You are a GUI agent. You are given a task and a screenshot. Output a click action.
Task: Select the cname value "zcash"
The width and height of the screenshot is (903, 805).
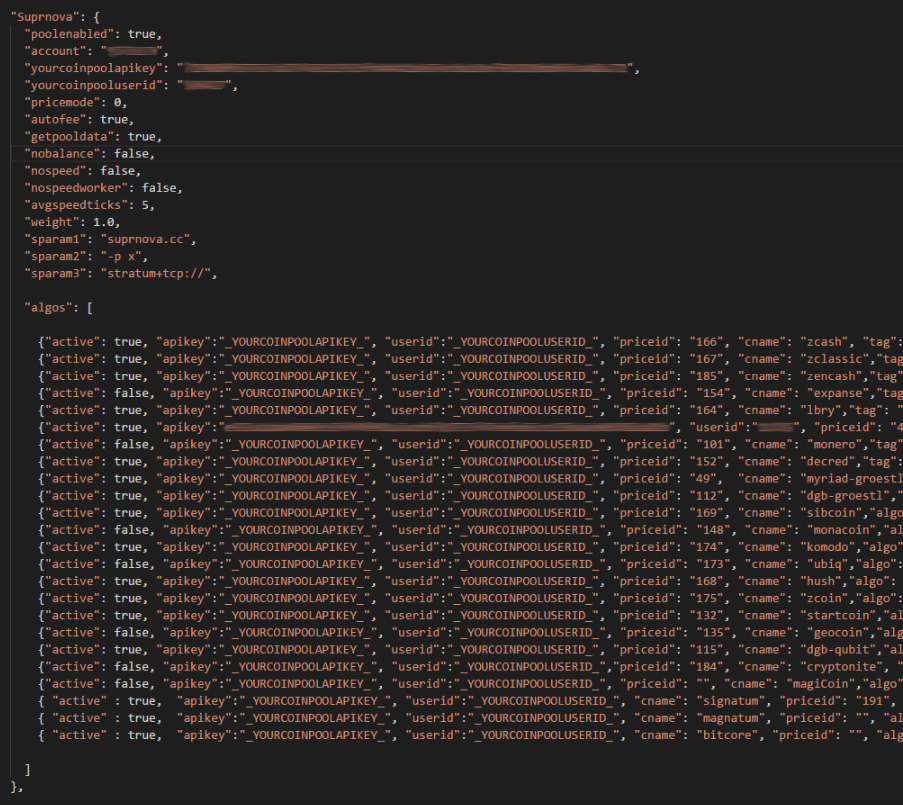click(824, 342)
